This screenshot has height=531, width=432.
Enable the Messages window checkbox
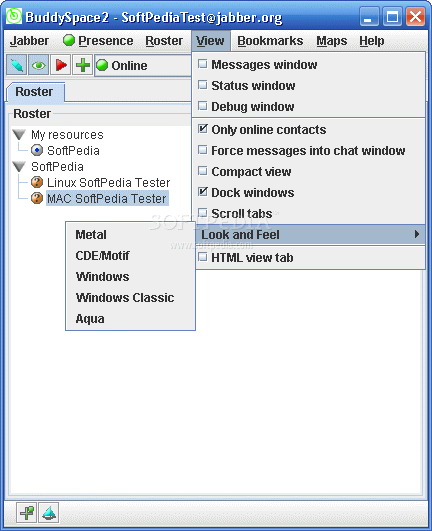click(x=202, y=64)
